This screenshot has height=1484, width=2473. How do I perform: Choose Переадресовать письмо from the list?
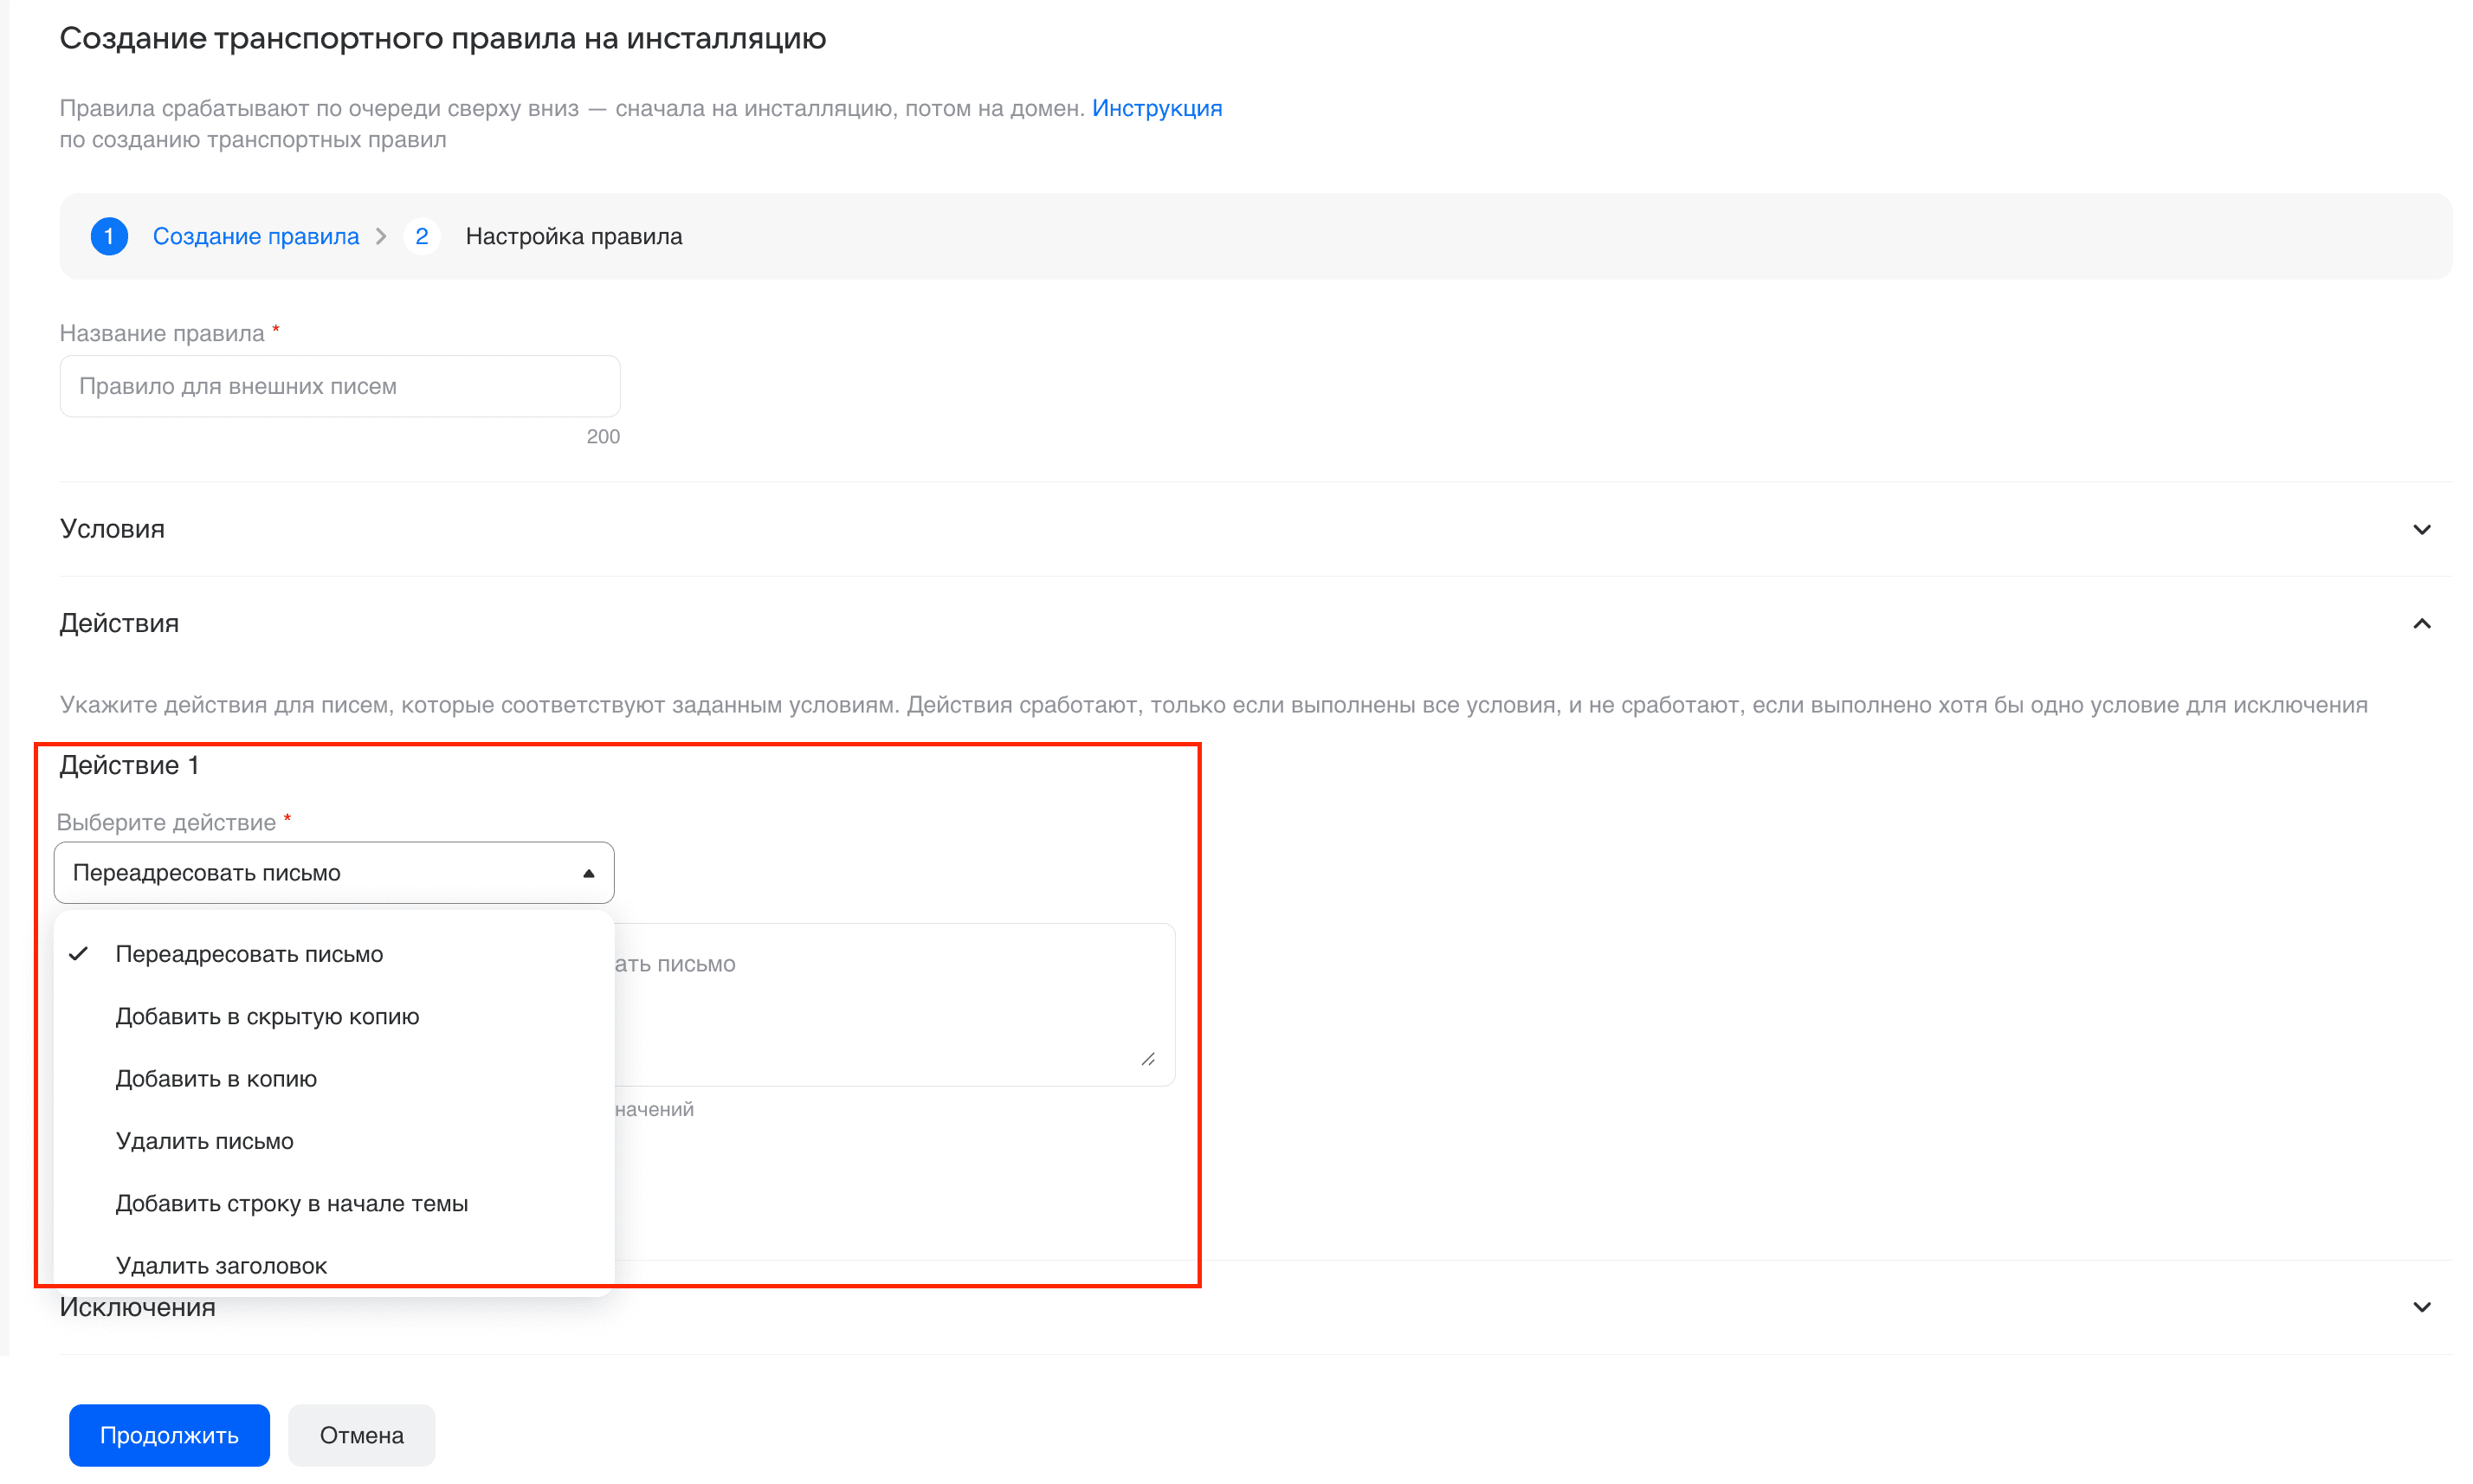click(x=334, y=954)
